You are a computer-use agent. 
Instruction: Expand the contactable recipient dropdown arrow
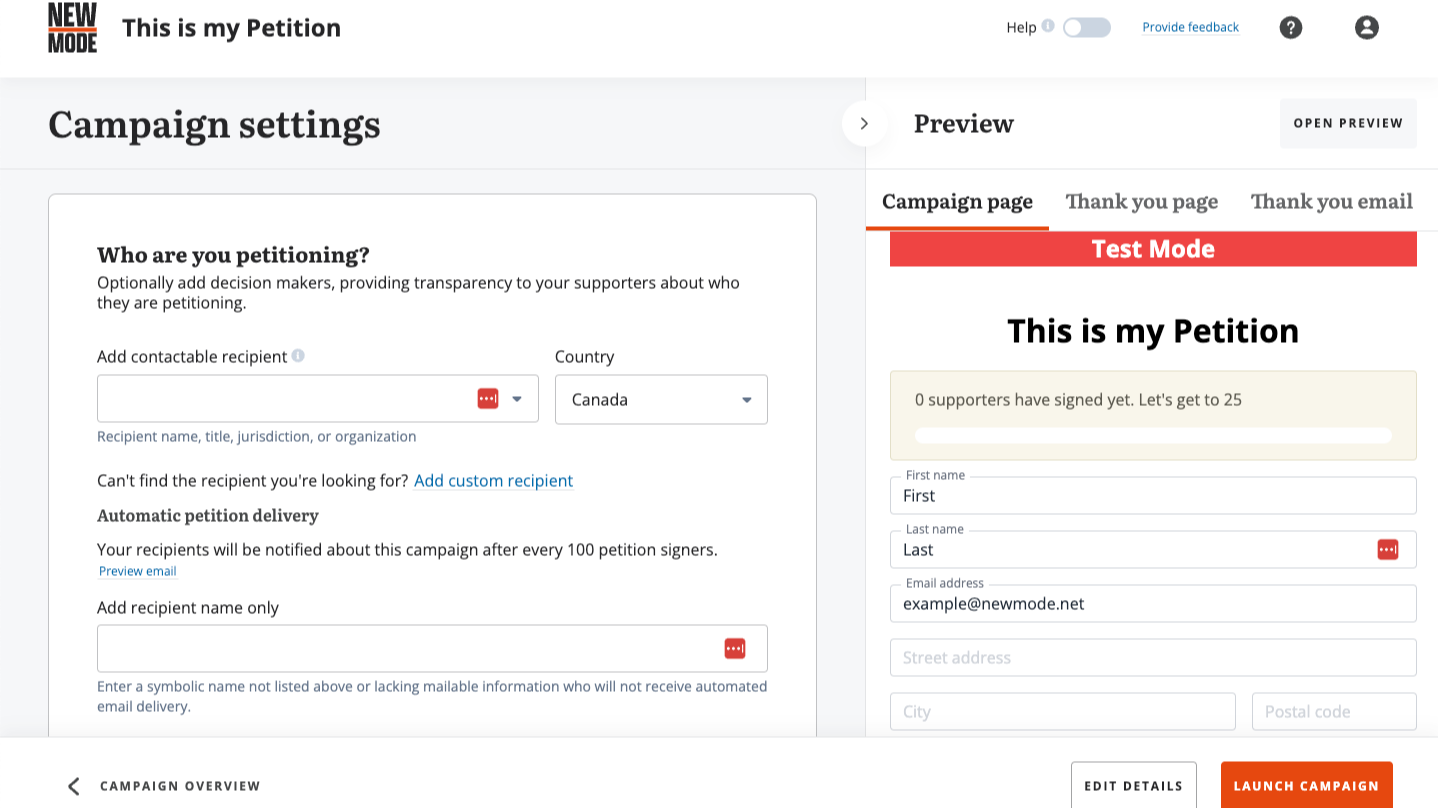(517, 399)
